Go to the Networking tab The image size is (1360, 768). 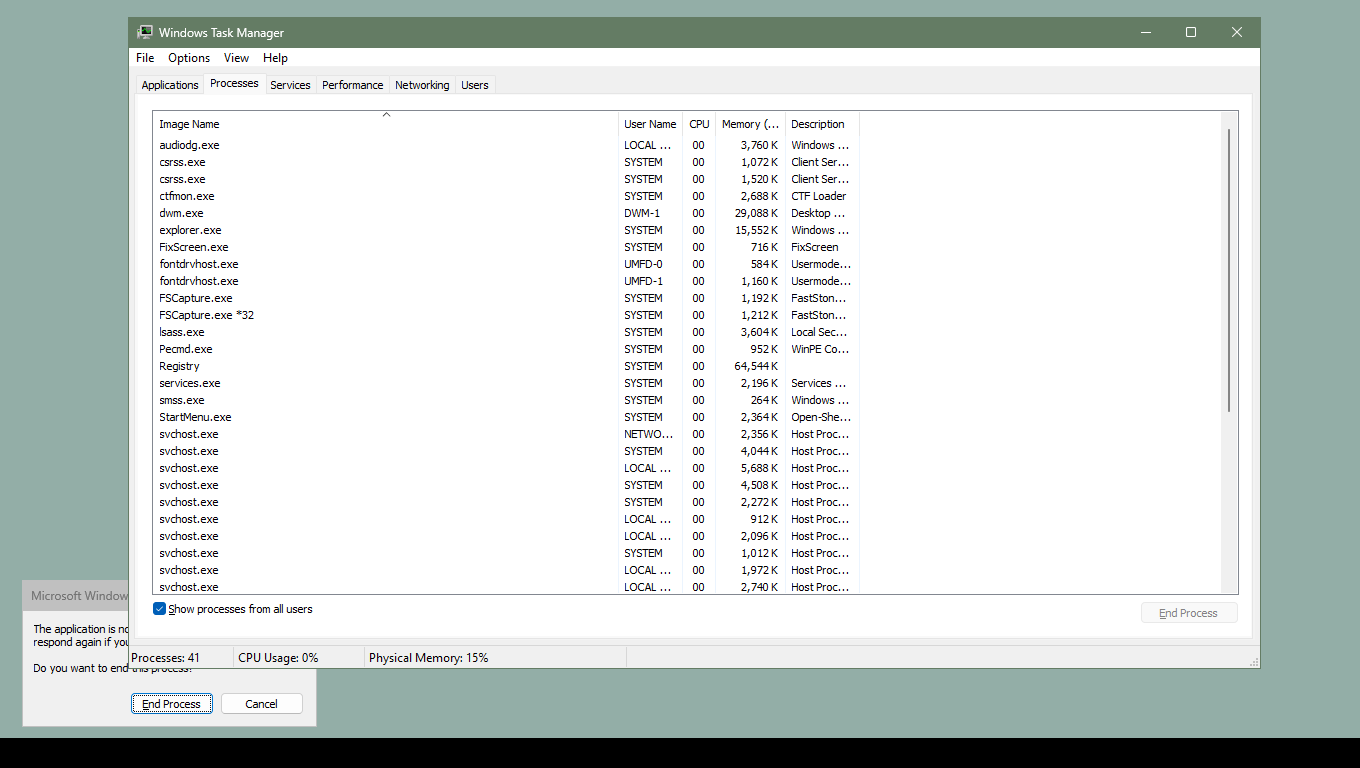422,85
